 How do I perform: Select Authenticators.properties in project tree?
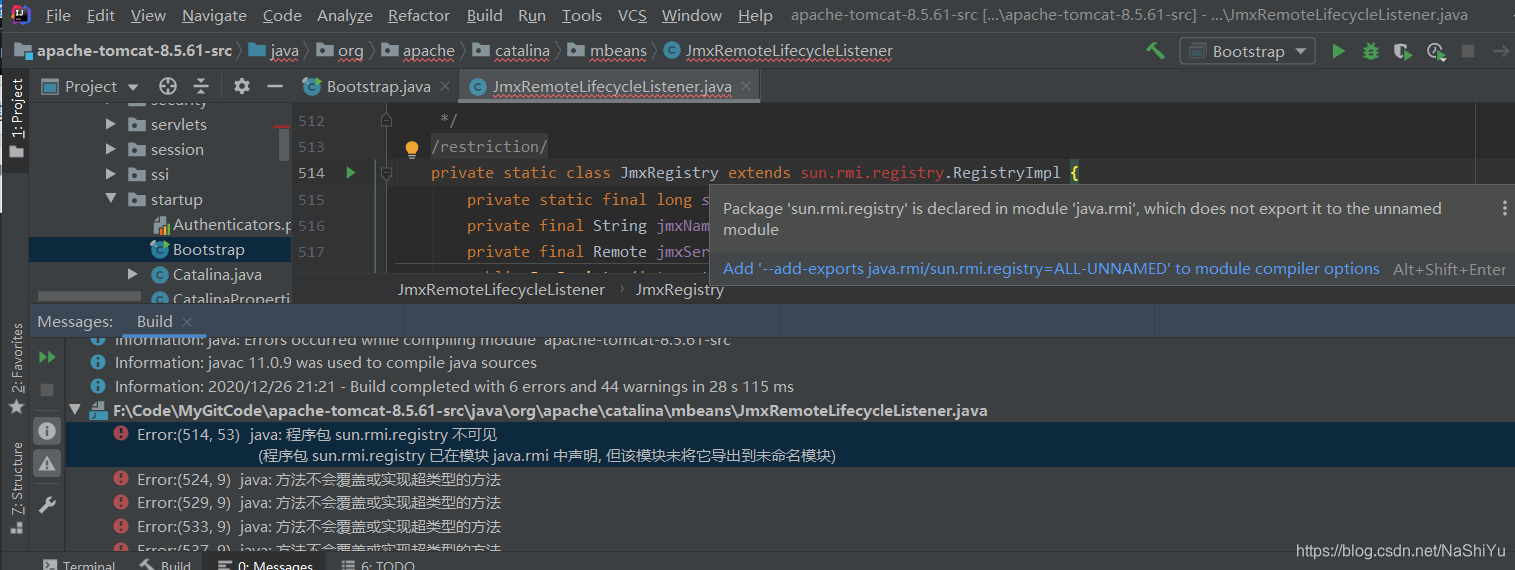(222, 225)
